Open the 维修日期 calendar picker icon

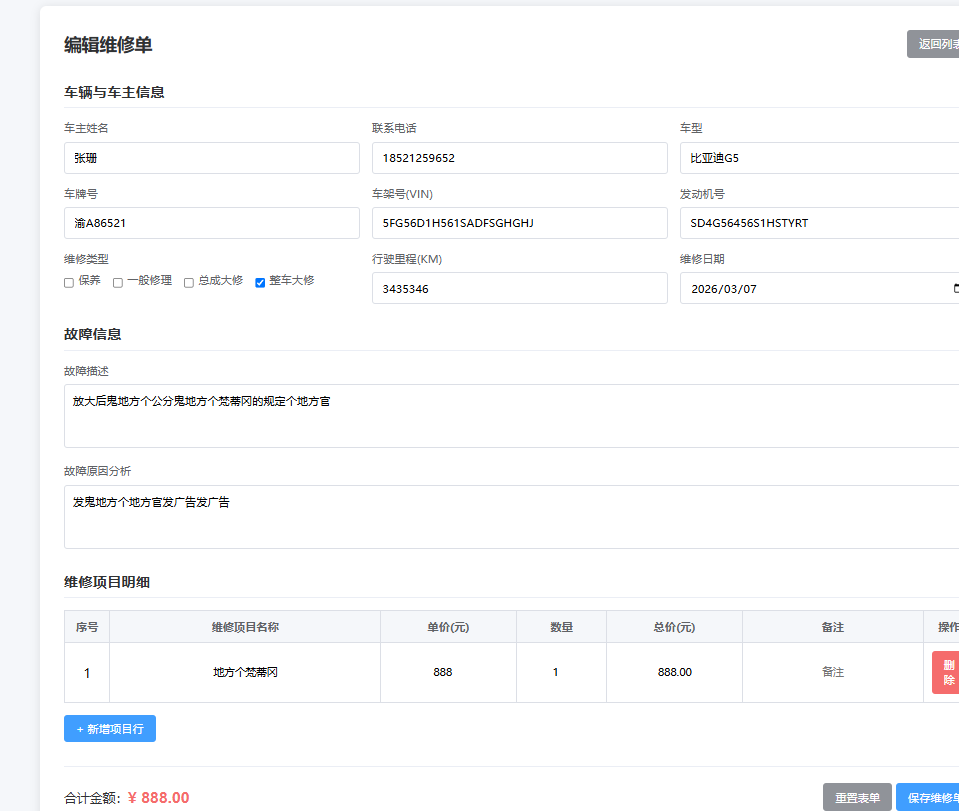pos(956,288)
